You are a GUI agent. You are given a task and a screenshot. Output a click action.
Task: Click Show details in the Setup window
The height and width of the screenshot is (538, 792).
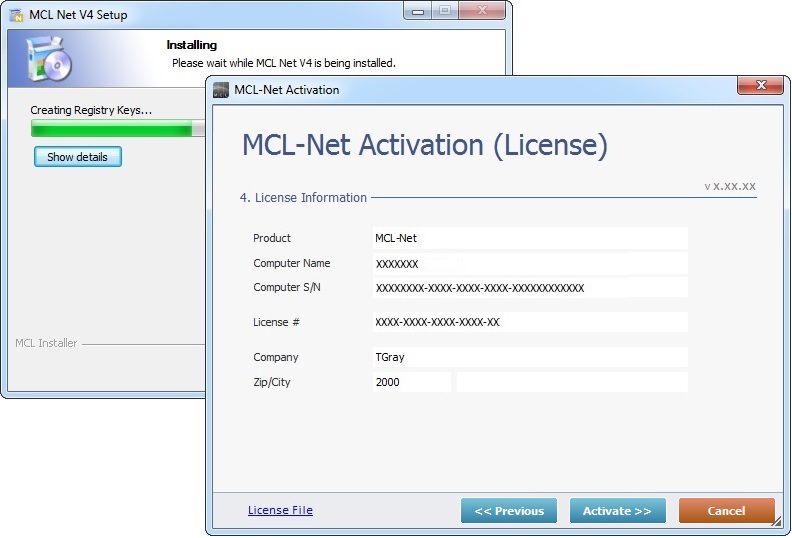pos(78,157)
